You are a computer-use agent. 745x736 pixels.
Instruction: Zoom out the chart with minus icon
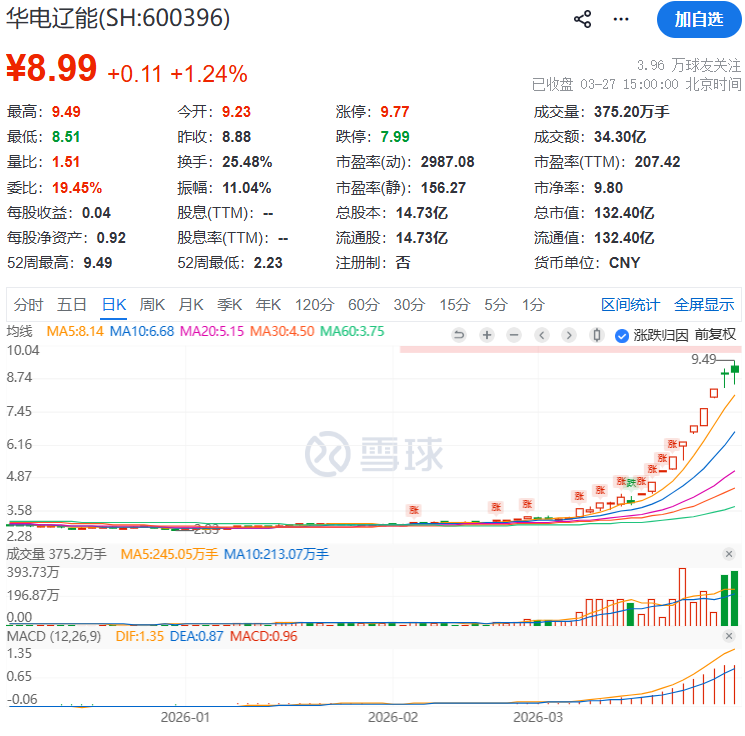514,335
